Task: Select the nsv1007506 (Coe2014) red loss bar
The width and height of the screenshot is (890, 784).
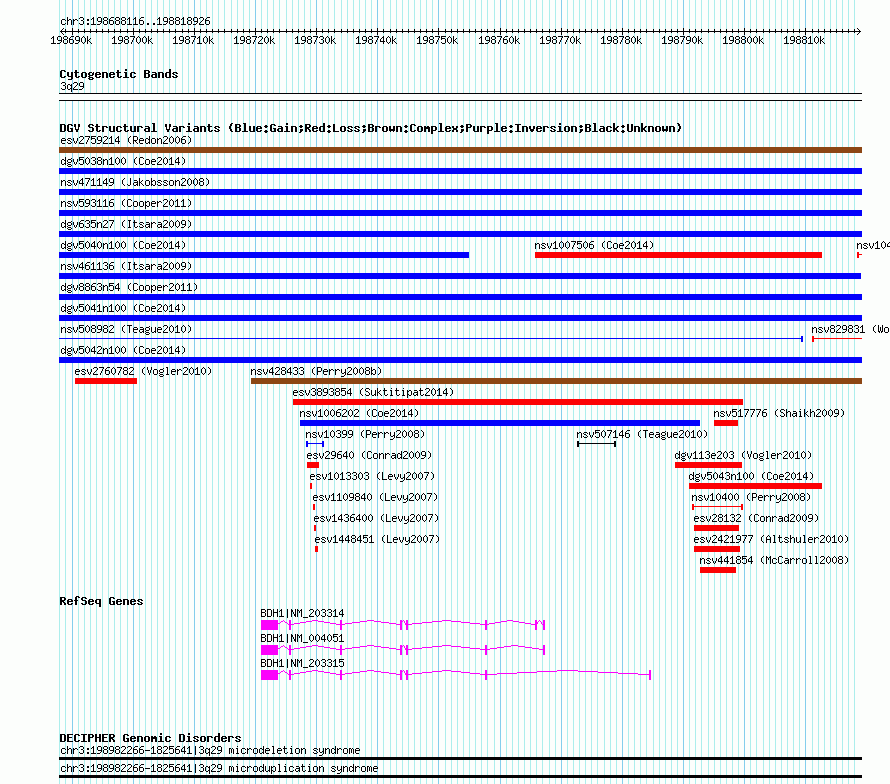Action: pos(678,255)
